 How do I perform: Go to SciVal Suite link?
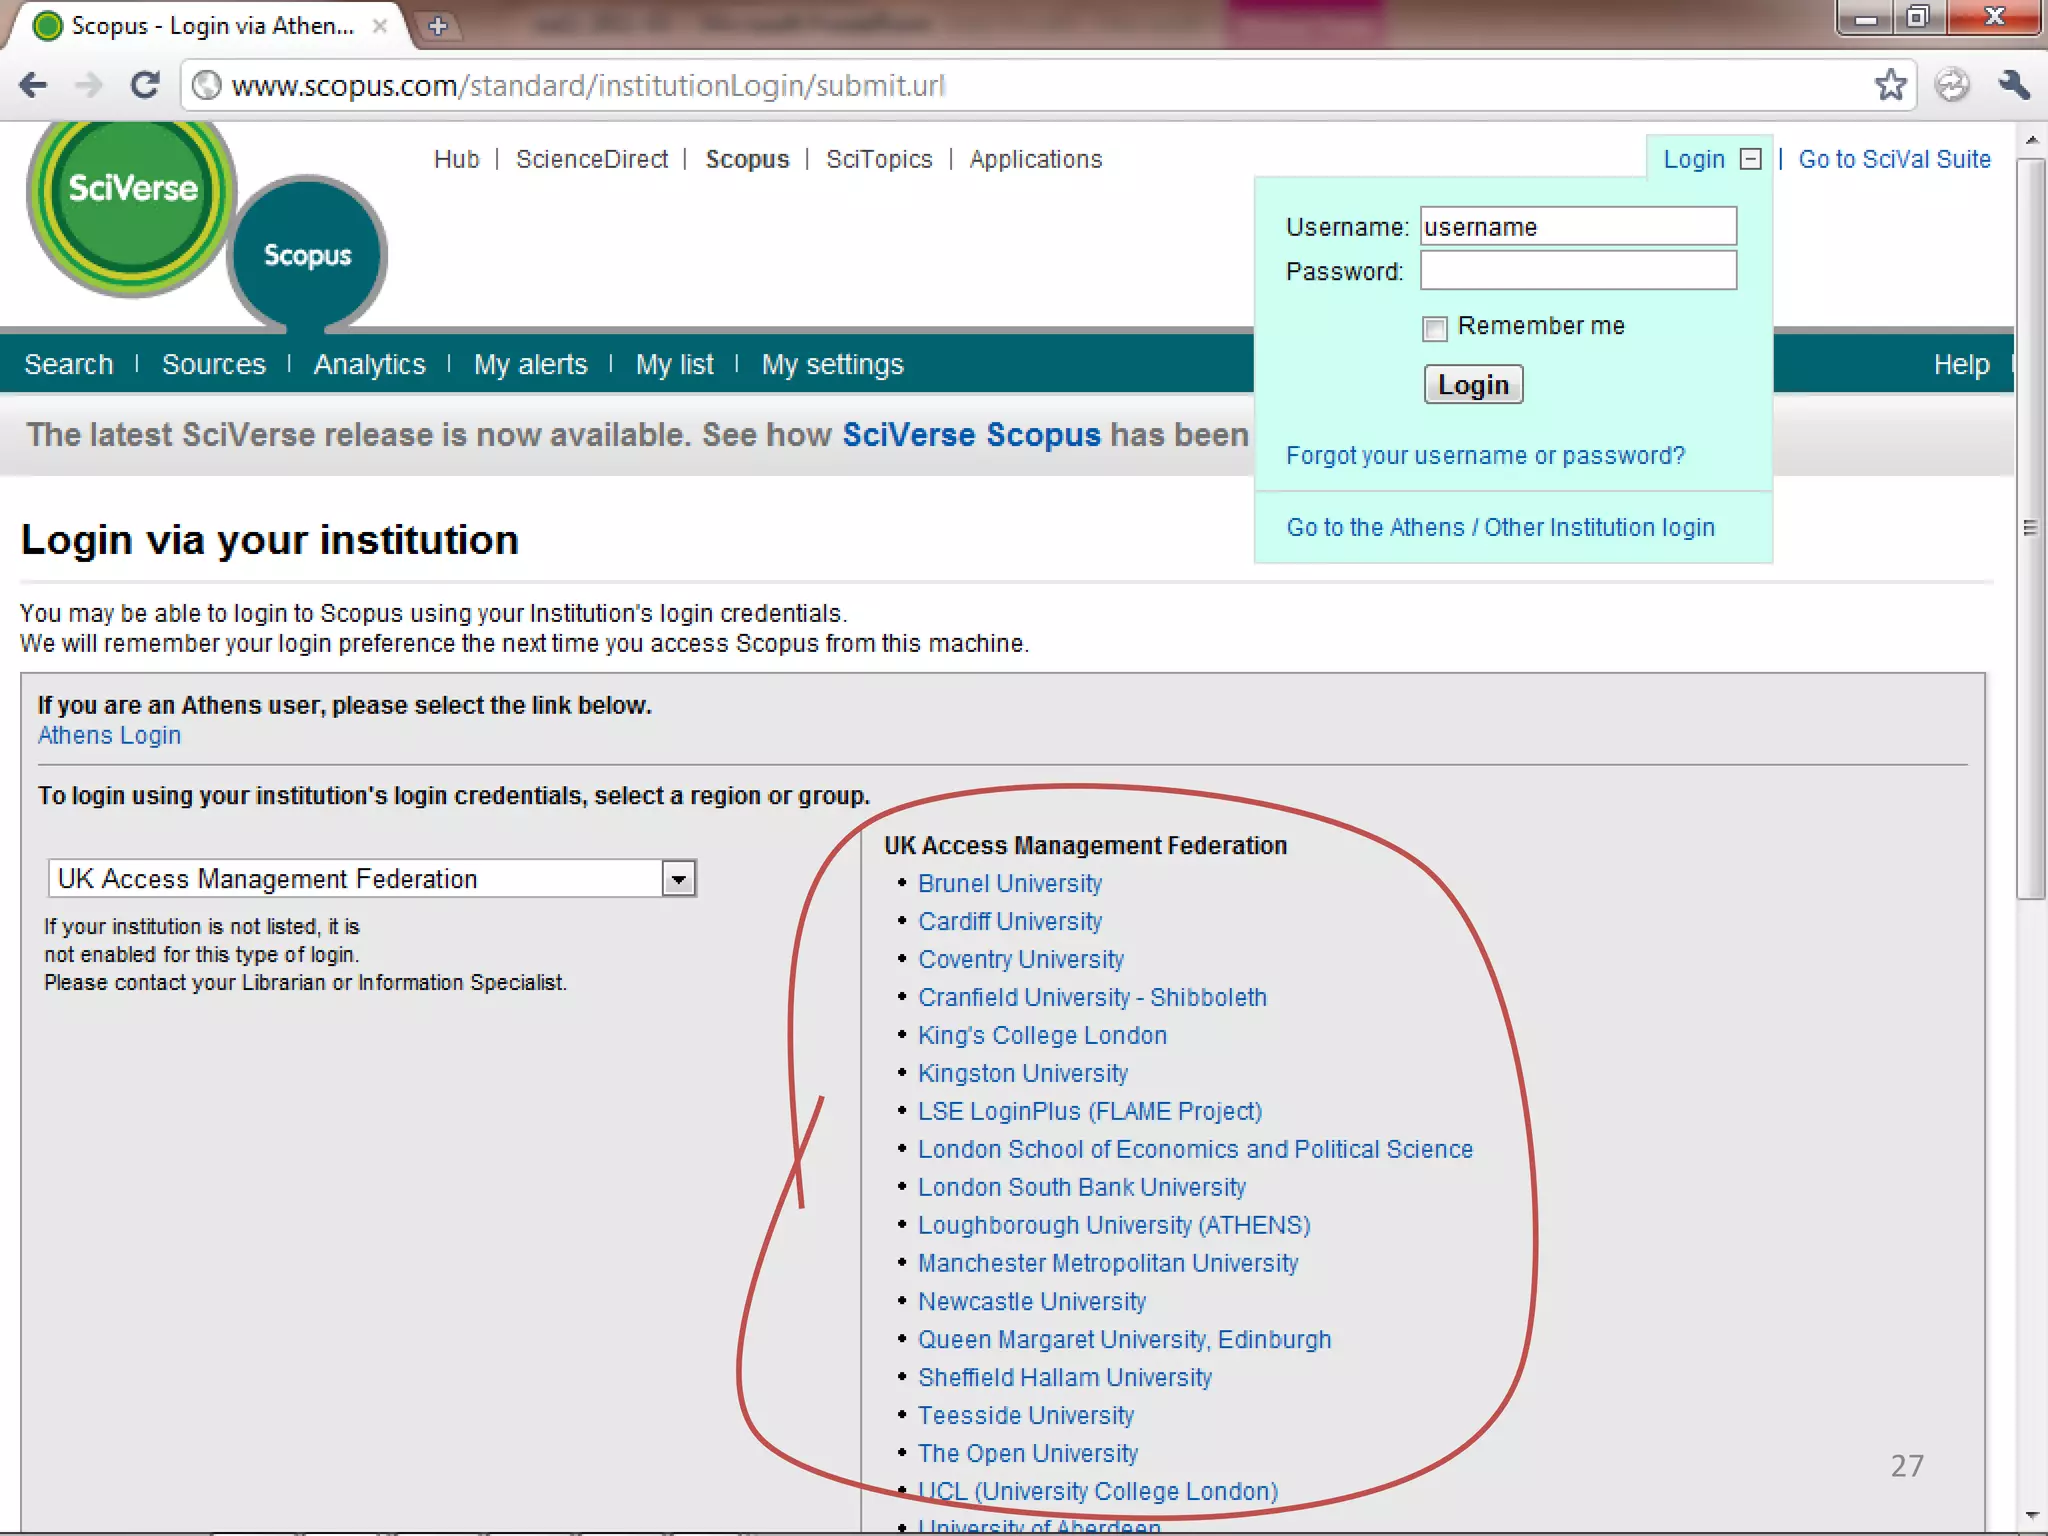1894,159
